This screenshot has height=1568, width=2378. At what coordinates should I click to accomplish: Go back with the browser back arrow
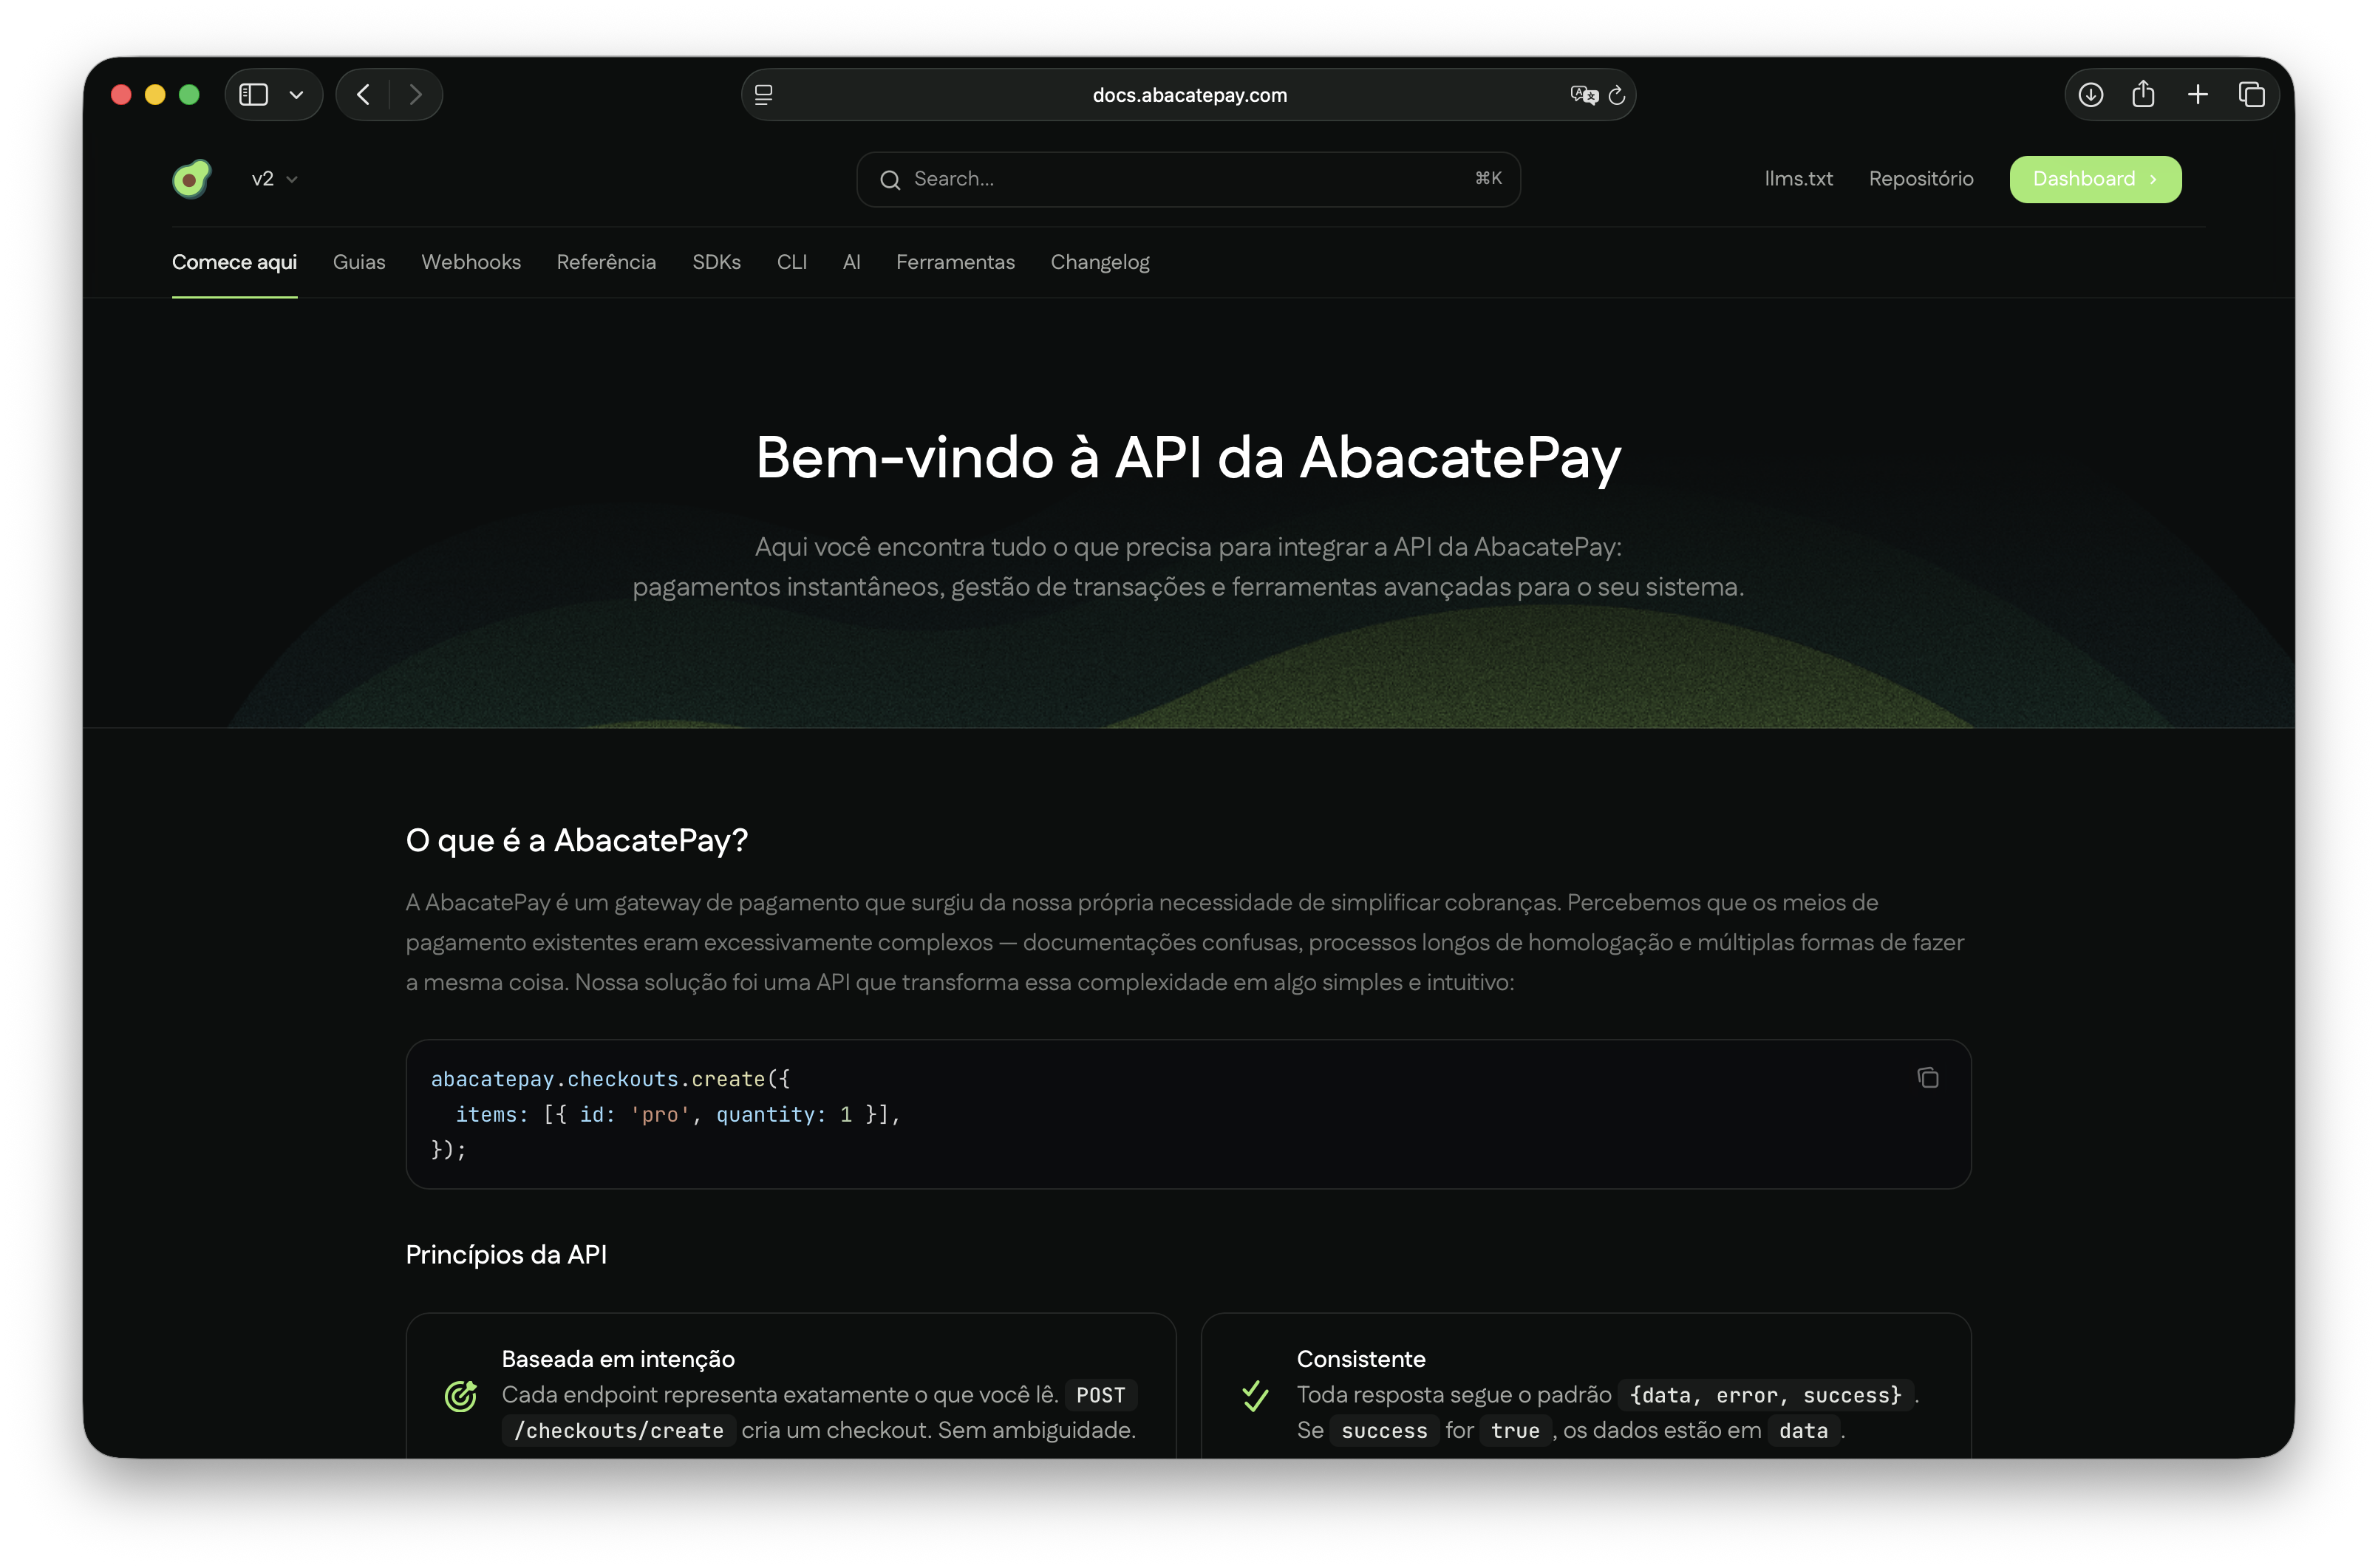pyautogui.click(x=363, y=94)
